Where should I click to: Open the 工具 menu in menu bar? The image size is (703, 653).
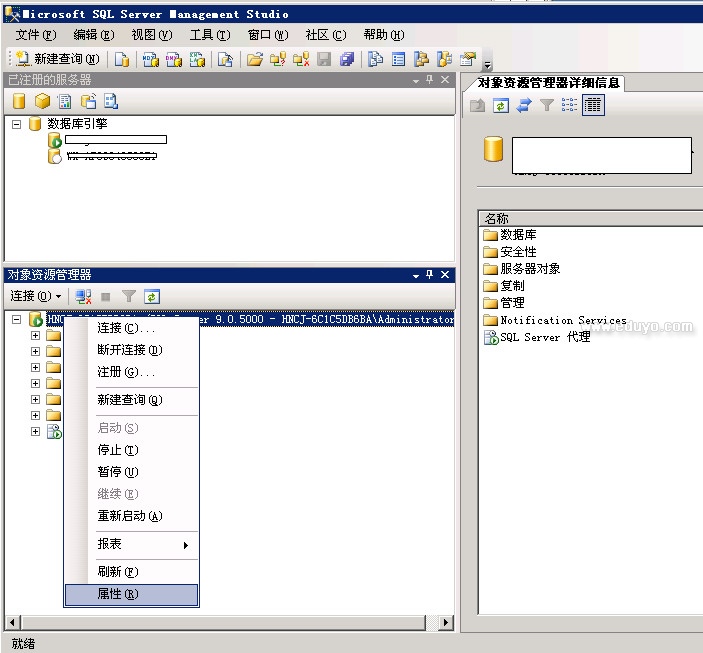click(x=208, y=35)
